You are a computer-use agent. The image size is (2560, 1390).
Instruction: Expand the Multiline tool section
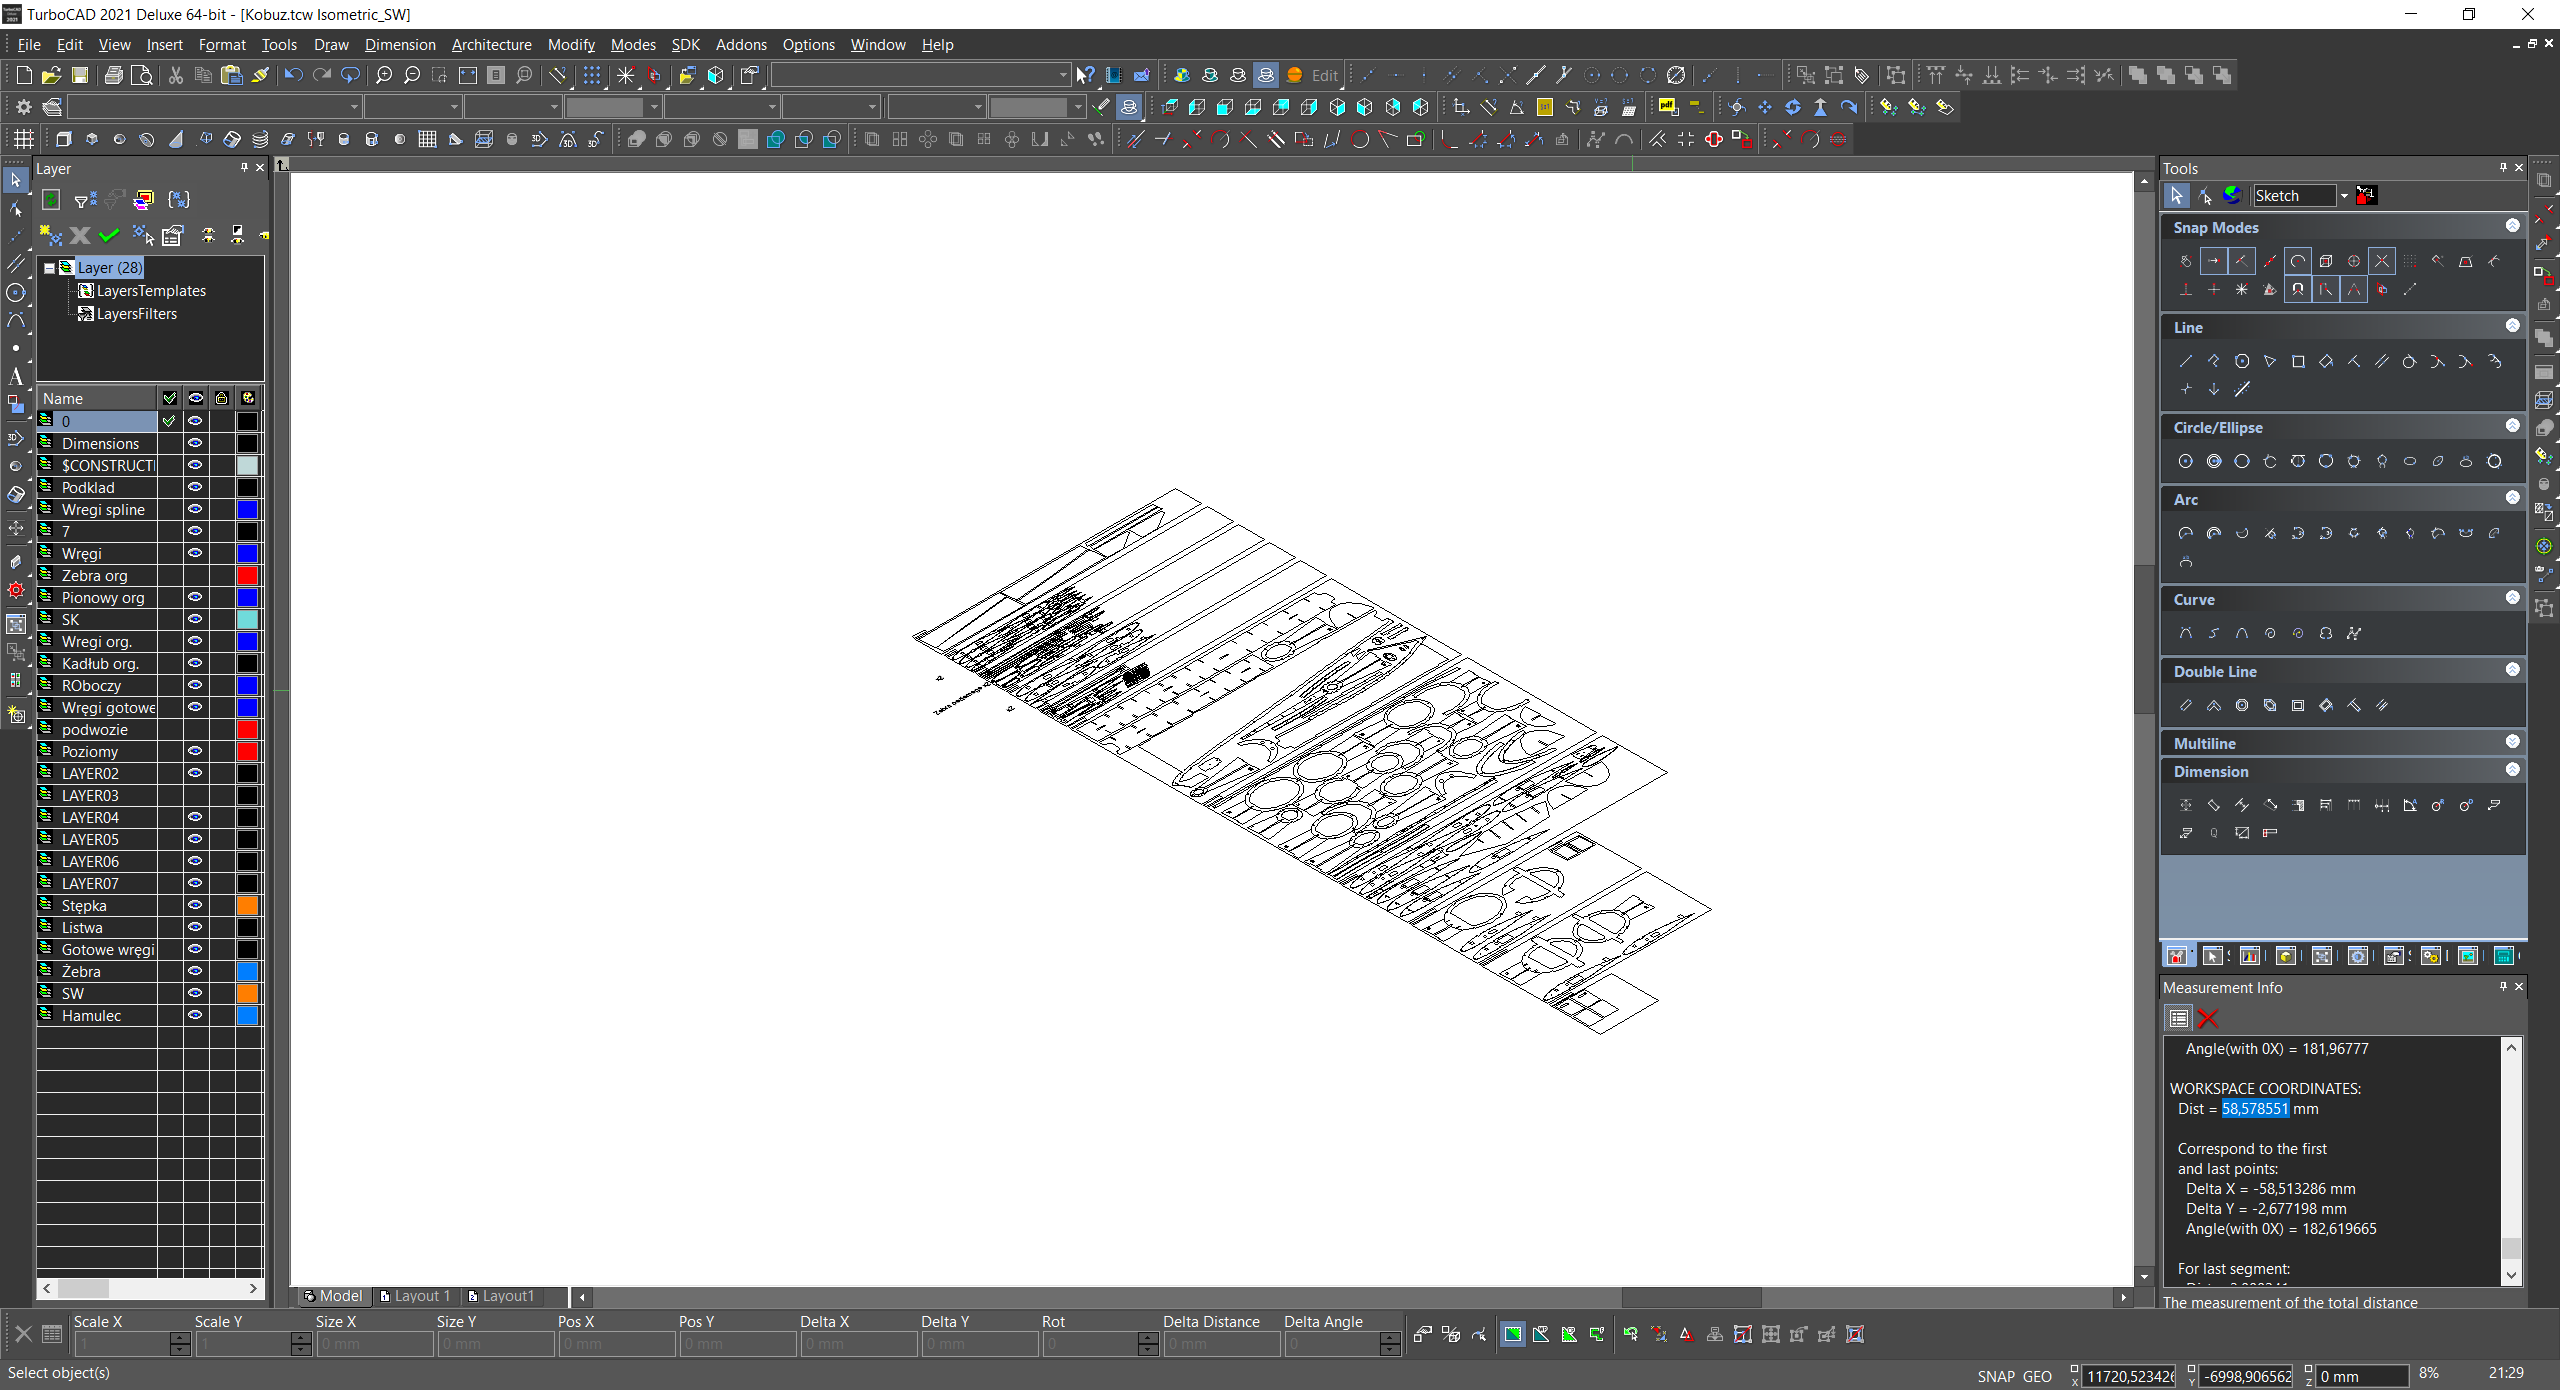pos(2512,742)
